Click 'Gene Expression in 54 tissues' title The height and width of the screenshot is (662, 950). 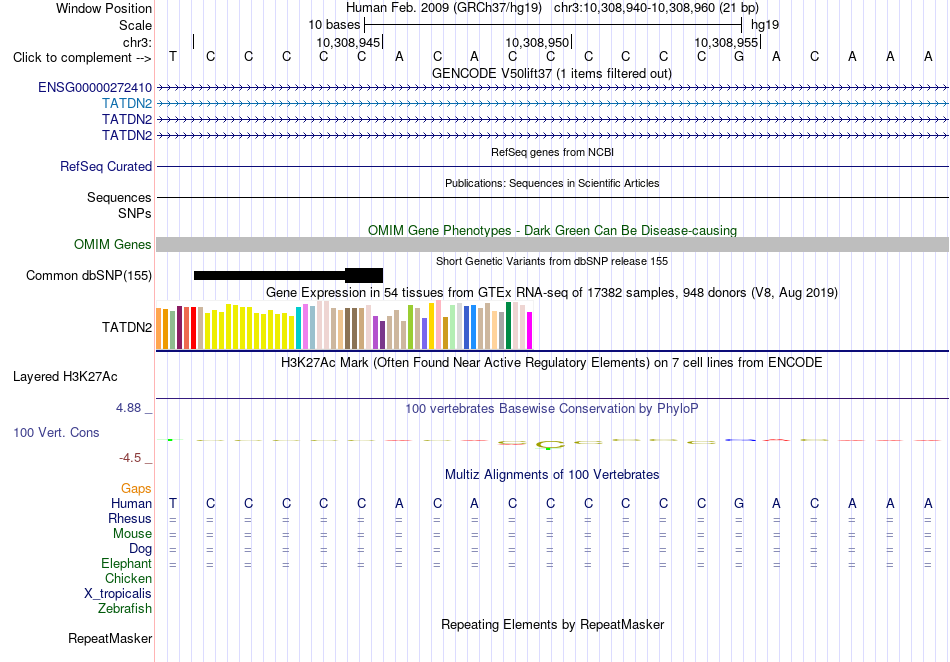552,293
